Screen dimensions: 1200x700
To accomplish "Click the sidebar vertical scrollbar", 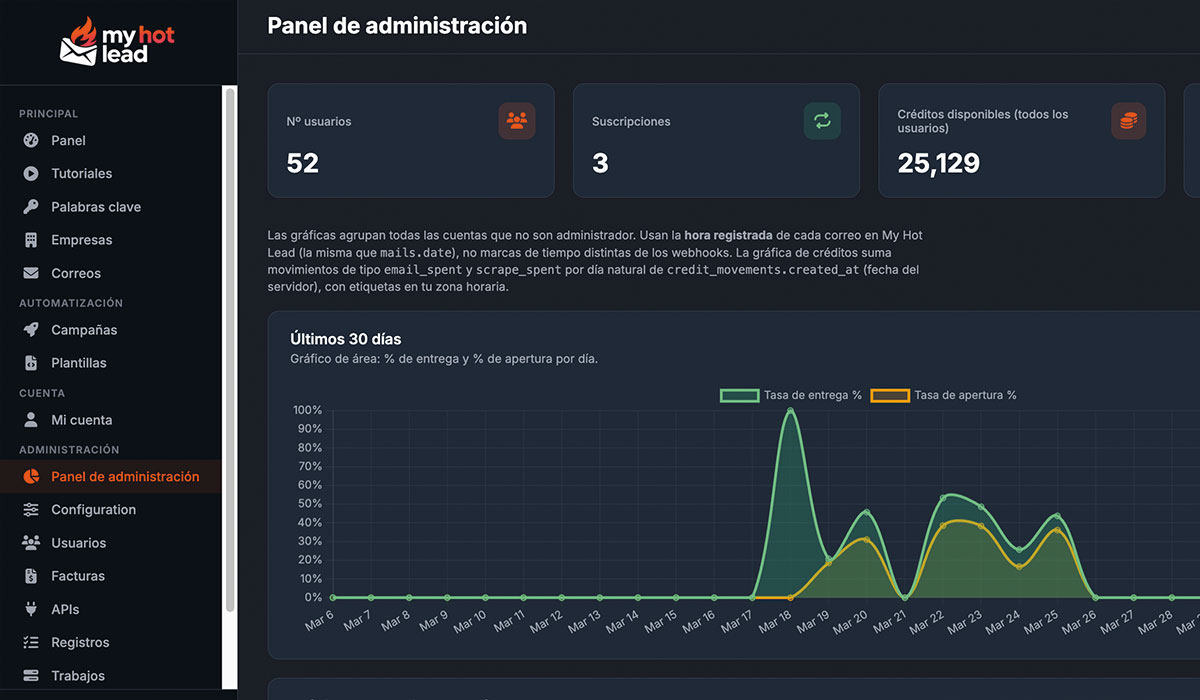I will pos(230,350).
